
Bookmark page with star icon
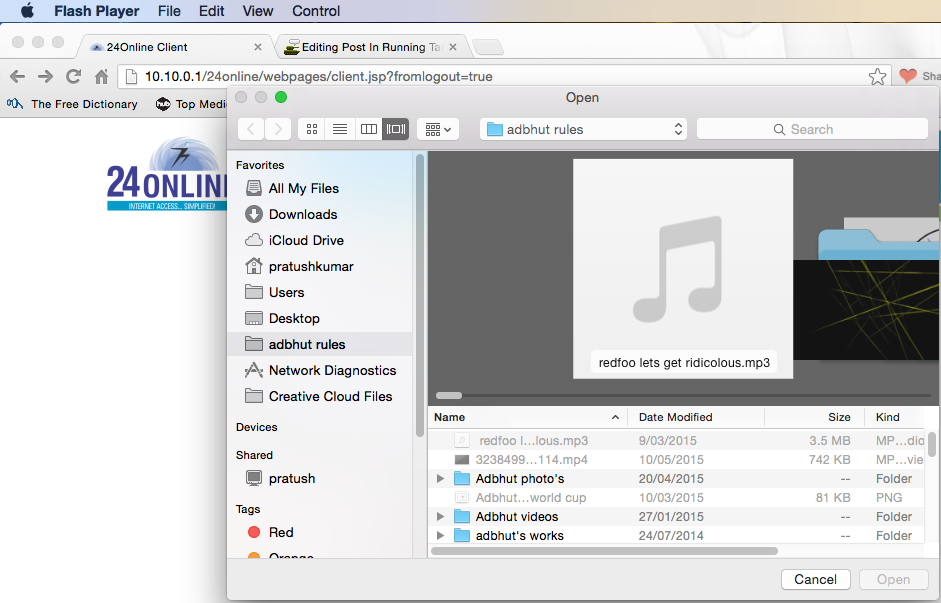(x=877, y=76)
